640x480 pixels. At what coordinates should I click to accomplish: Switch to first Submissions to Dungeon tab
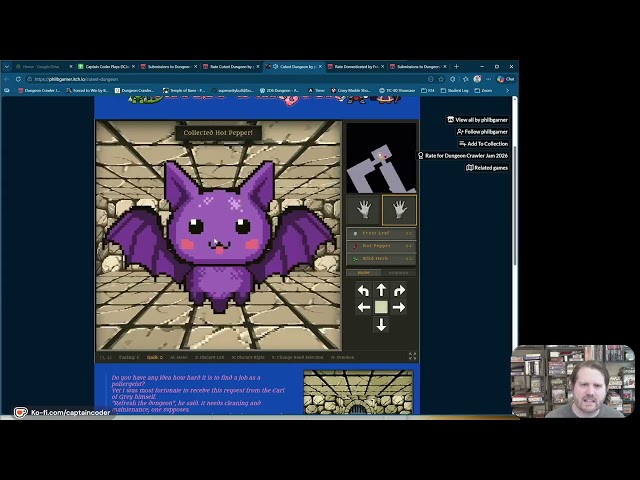tap(168, 67)
